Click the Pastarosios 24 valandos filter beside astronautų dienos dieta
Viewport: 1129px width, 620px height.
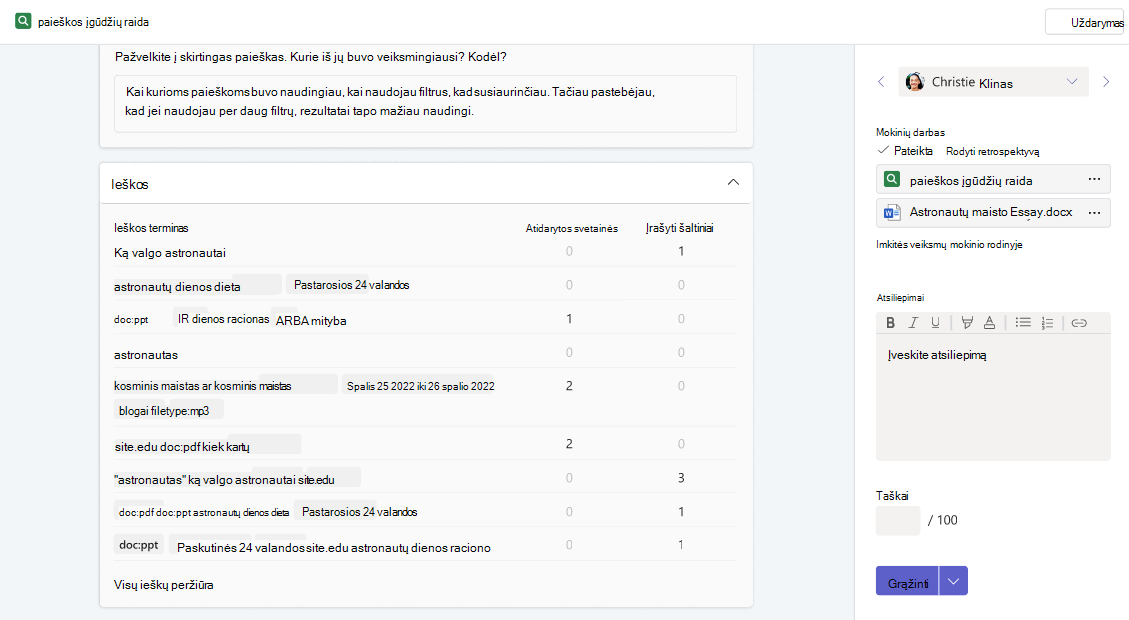tap(351, 285)
